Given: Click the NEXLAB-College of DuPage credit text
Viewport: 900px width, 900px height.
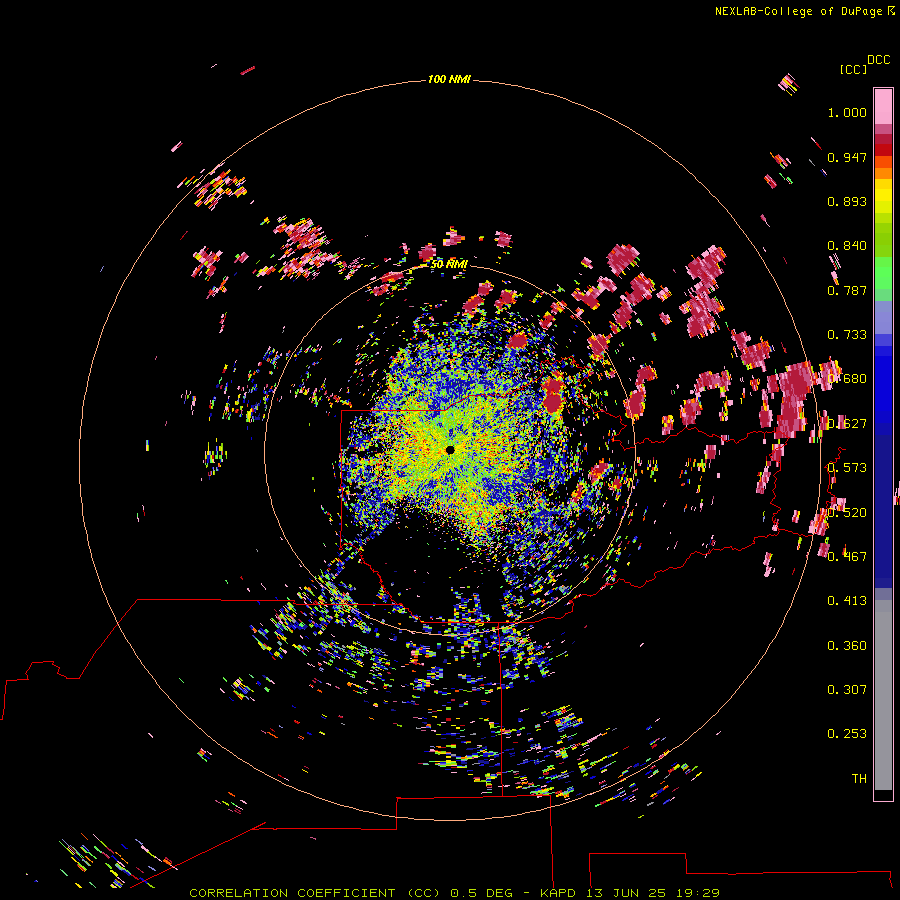Looking at the screenshot, I should pos(799,11).
